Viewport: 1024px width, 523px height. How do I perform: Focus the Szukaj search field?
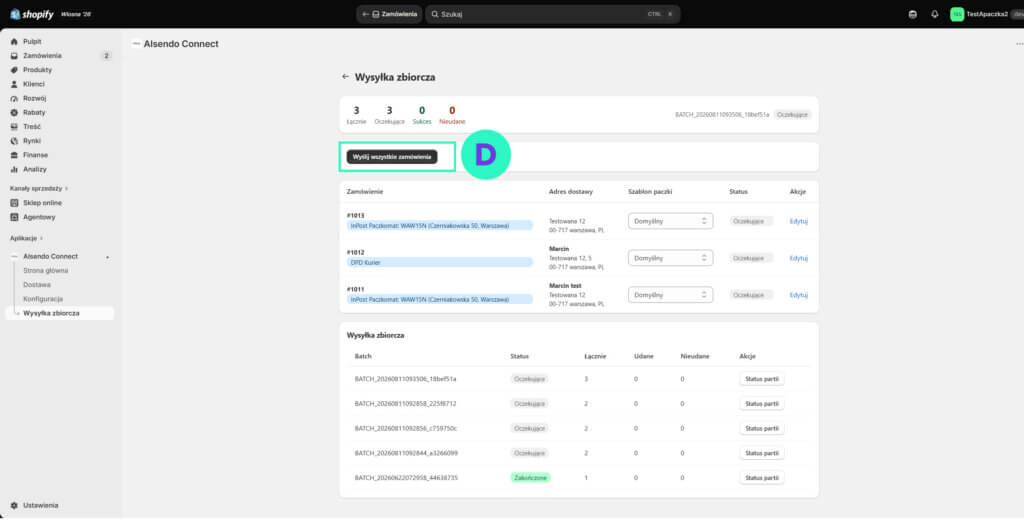pyautogui.click(x=552, y=14)
